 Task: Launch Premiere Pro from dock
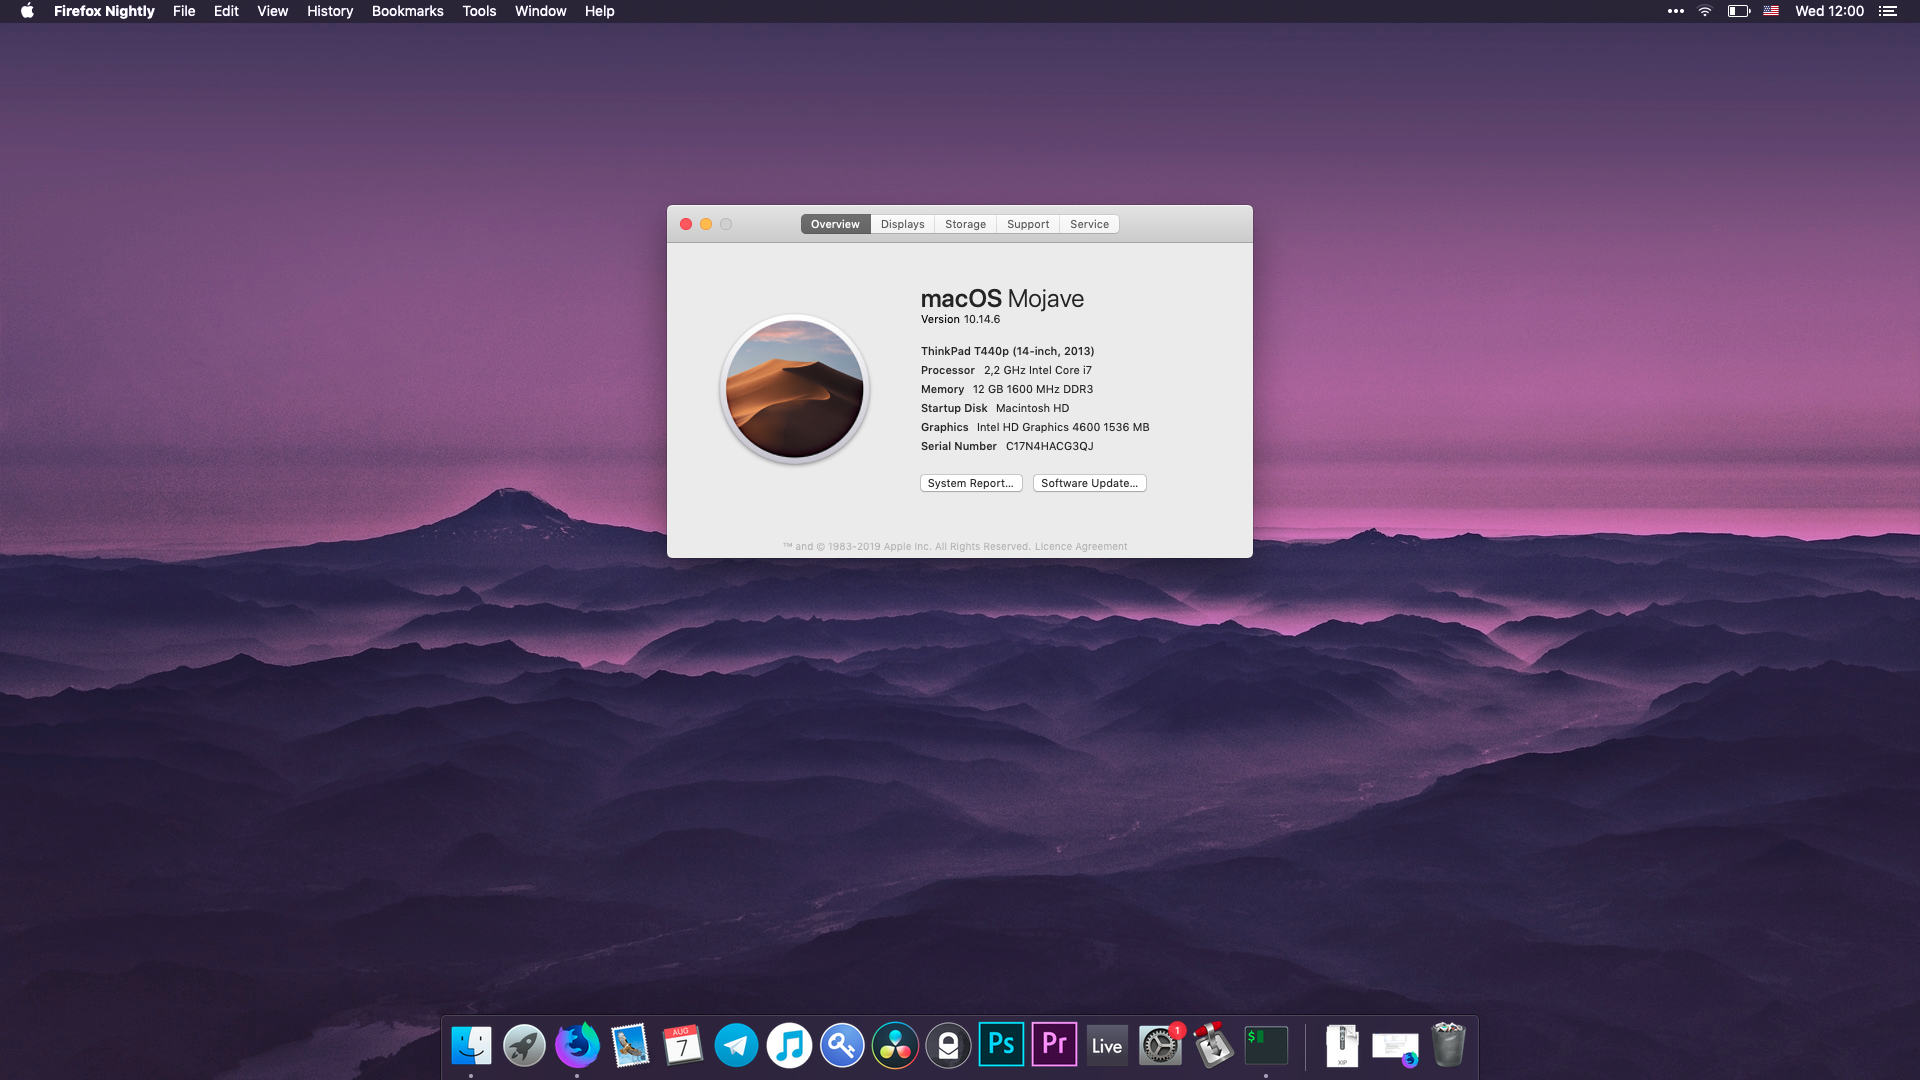point(1054,1045)
